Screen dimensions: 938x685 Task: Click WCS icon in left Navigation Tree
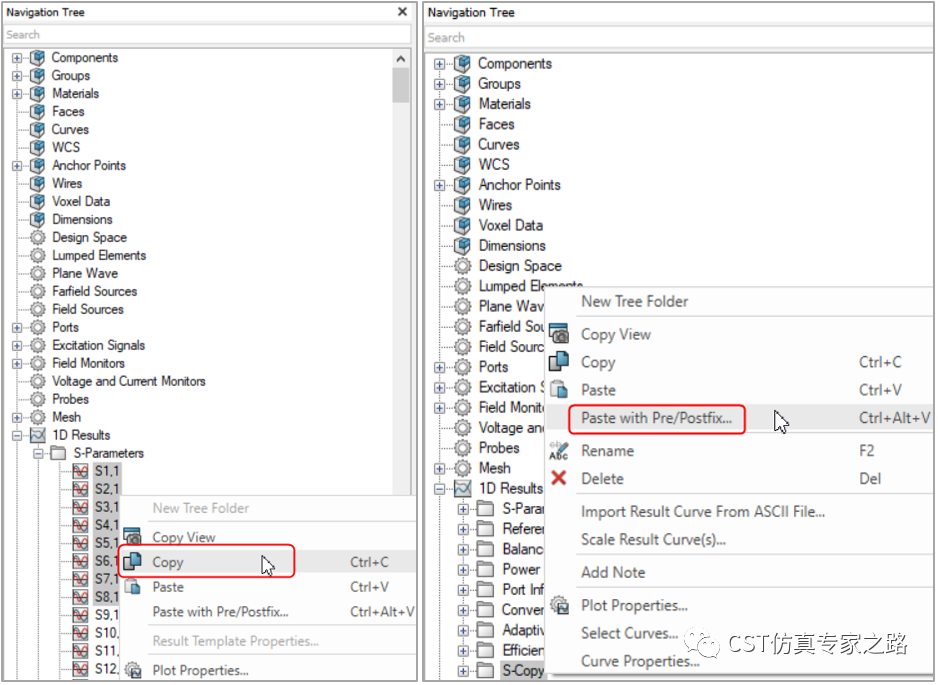coord(38,147)
